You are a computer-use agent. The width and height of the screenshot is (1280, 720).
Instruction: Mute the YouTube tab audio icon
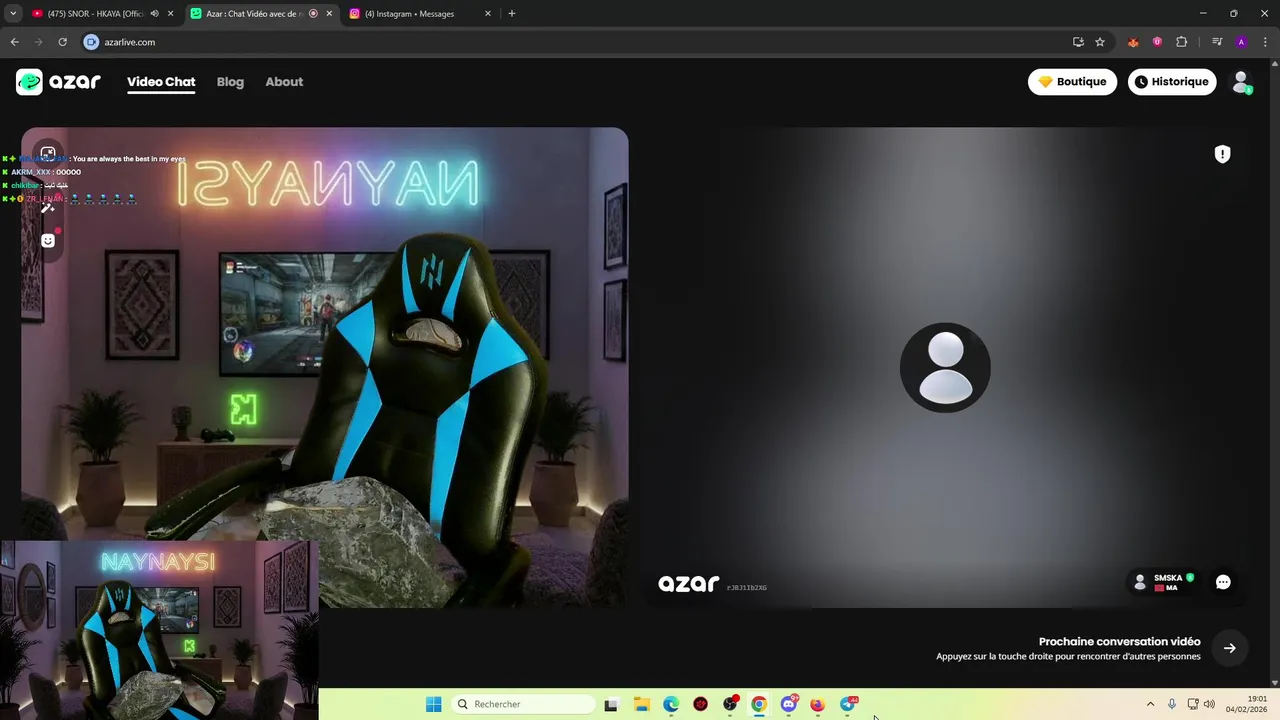point(154,14)
